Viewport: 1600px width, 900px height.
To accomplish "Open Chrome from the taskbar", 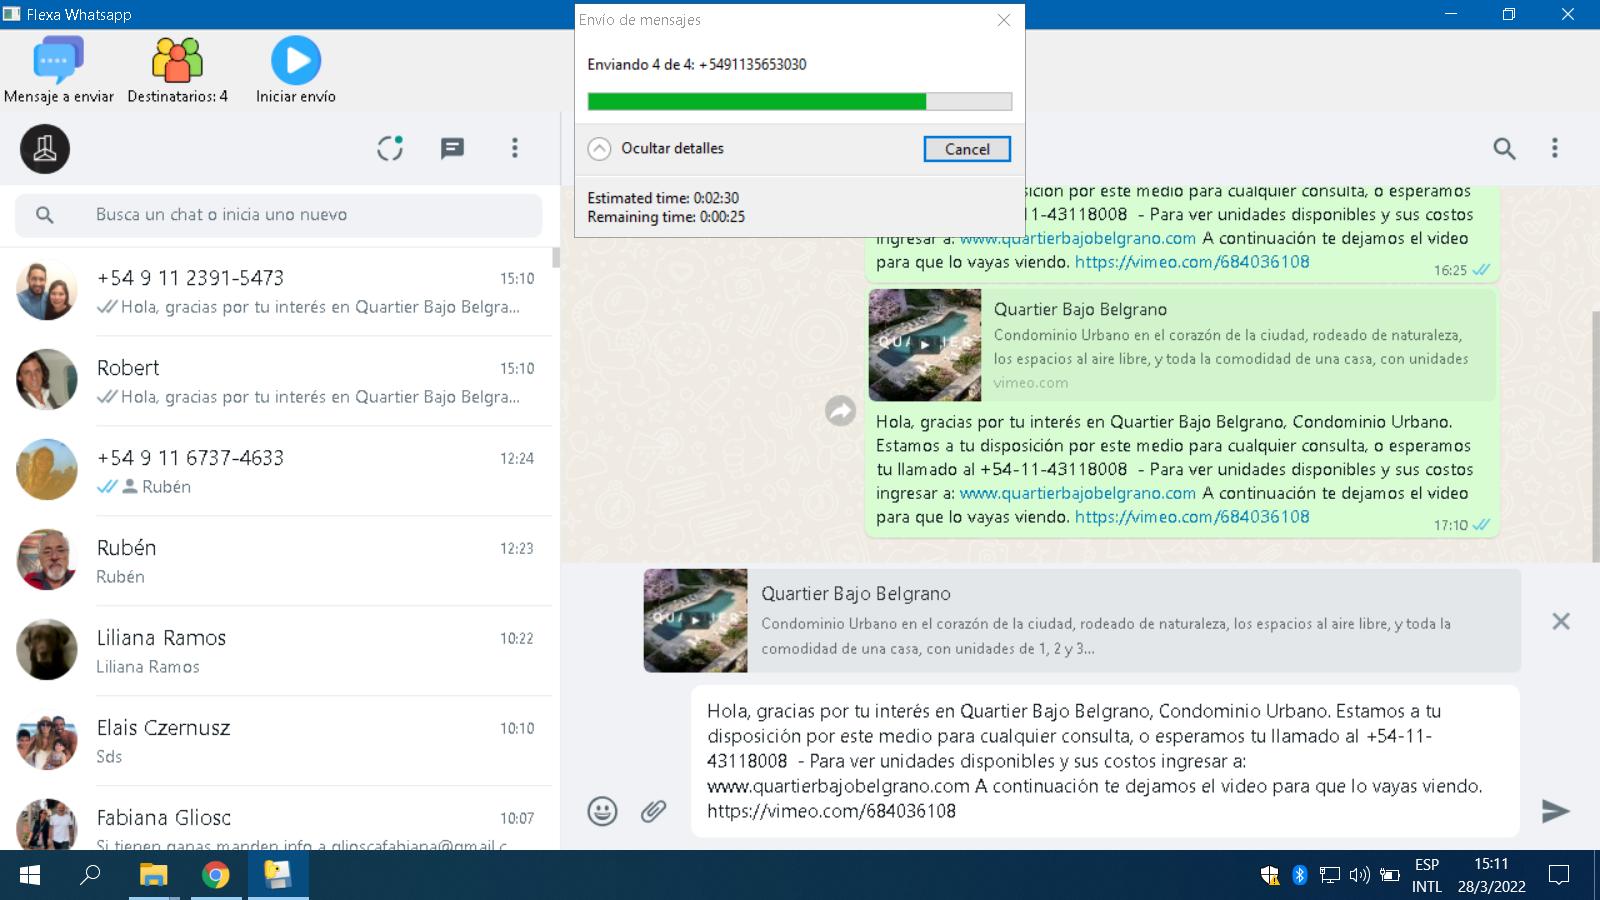I will [215, 876].
